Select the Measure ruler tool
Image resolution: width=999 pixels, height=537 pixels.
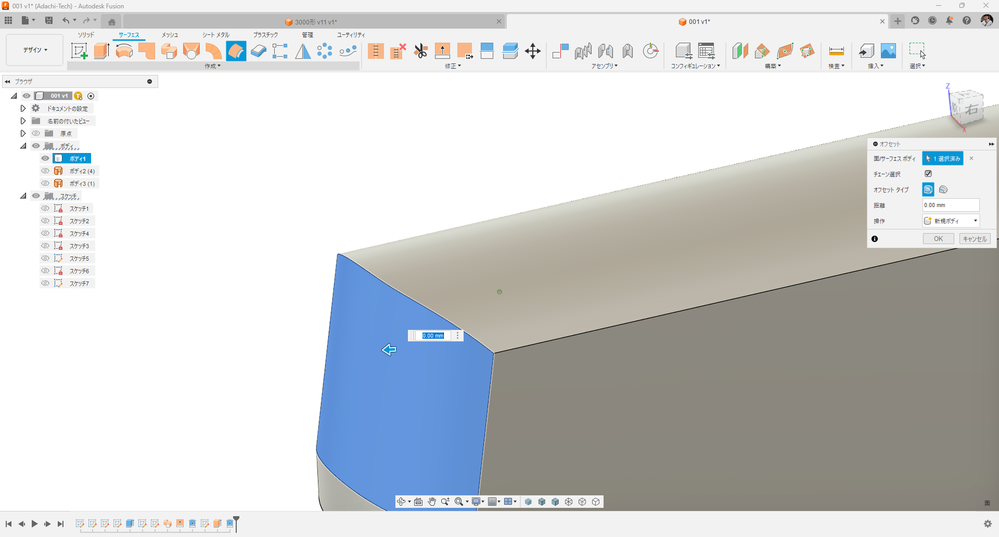837,51
